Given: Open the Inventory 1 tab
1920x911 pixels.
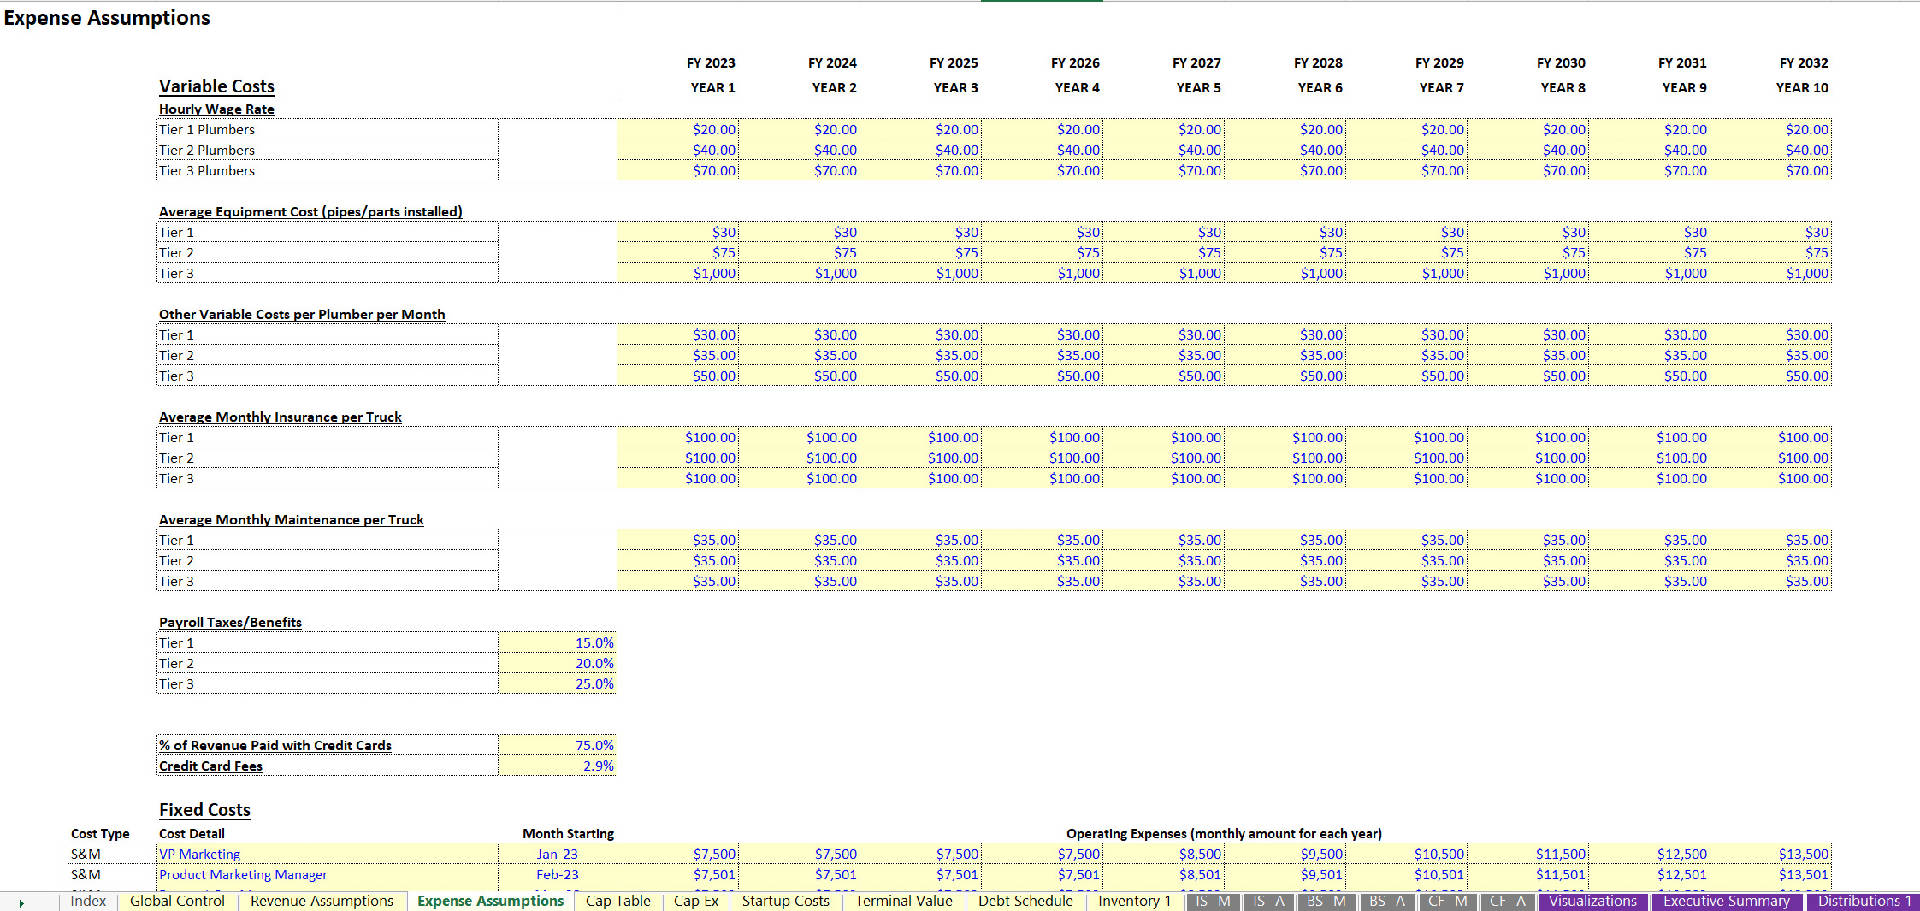Looking at the screenshot, I should click(1134, 901).
